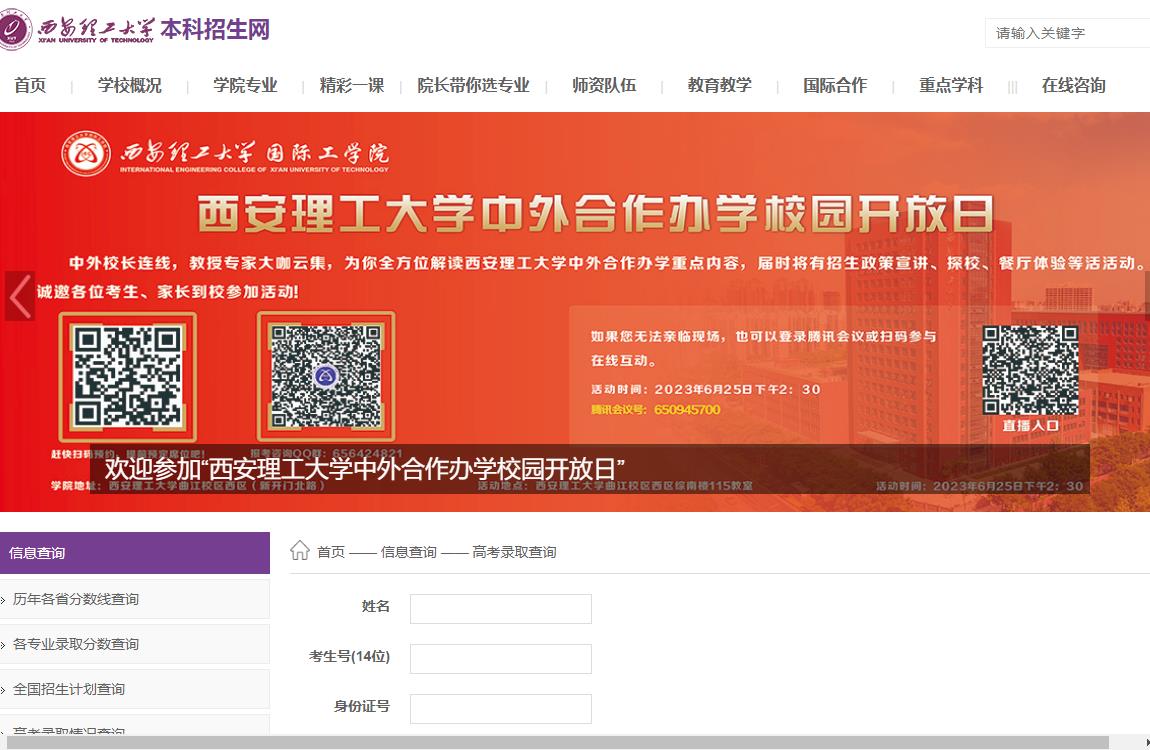The image size is (1150, 750).
Task: Open the 在线咨询 menu item
Action: tap(1074, 85)
